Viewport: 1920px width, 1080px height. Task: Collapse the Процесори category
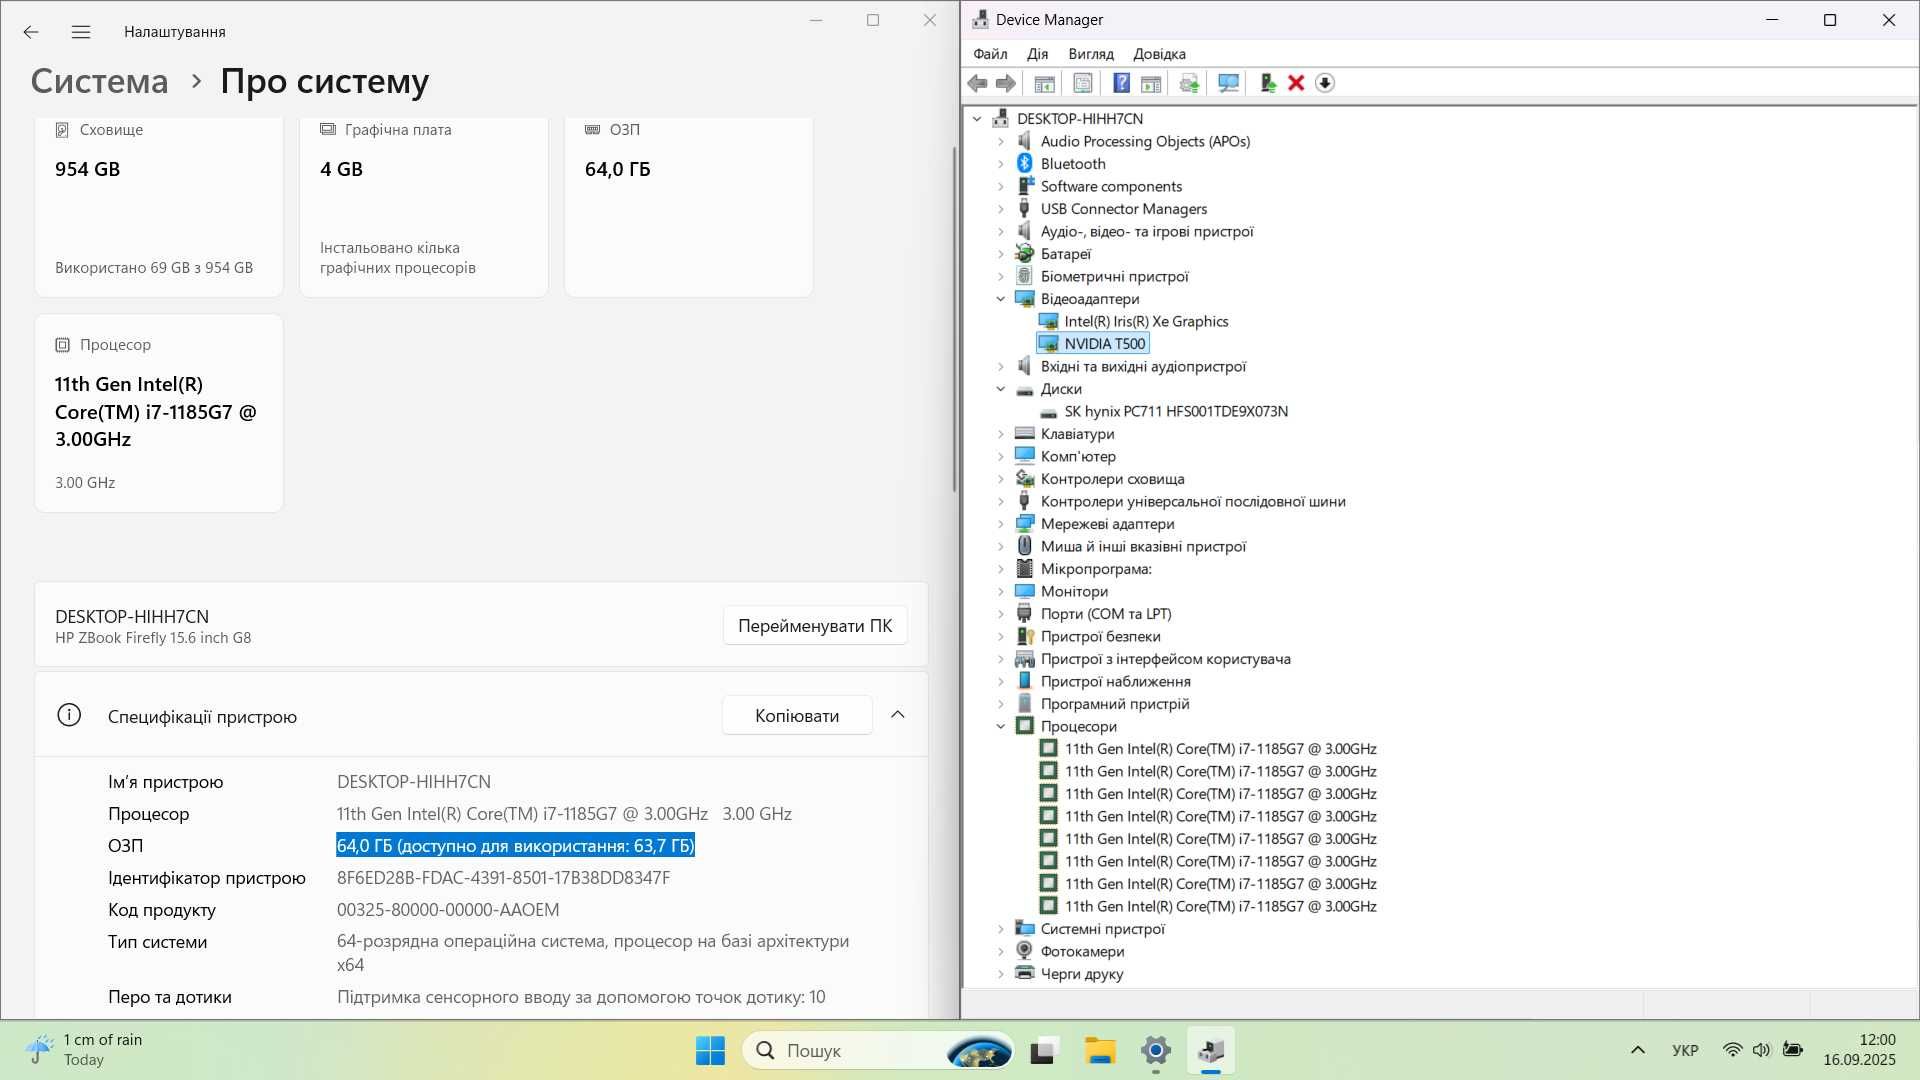coord(1001,727)
